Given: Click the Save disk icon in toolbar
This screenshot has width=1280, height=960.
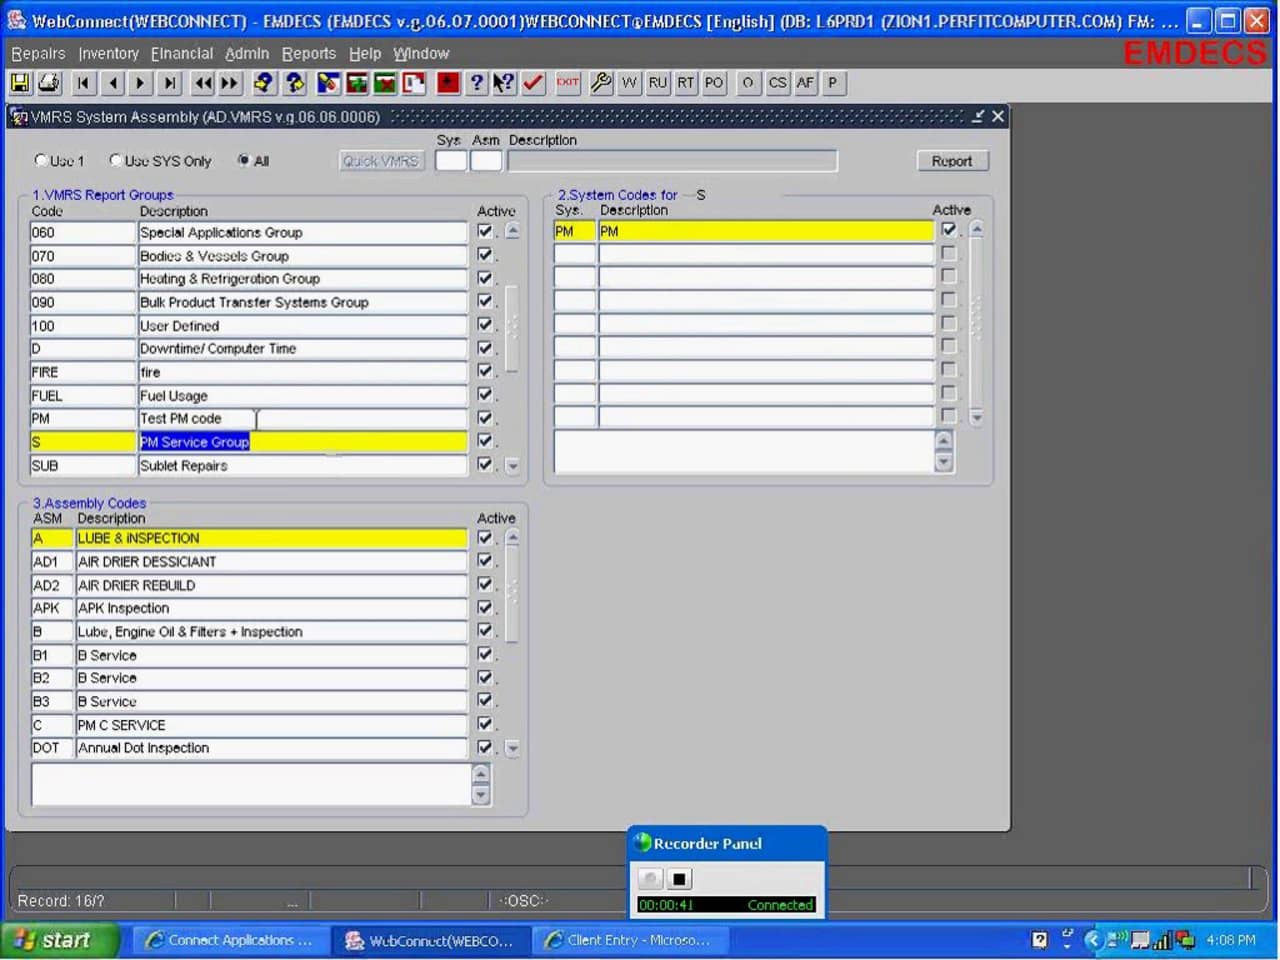Looking at the screenshot, I should point(20,83).
